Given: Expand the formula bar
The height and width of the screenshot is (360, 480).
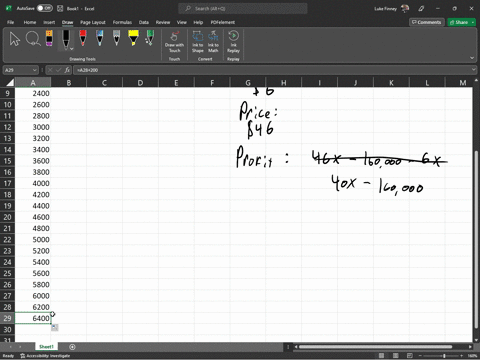Looking at the screenshot, I should 474,70.
